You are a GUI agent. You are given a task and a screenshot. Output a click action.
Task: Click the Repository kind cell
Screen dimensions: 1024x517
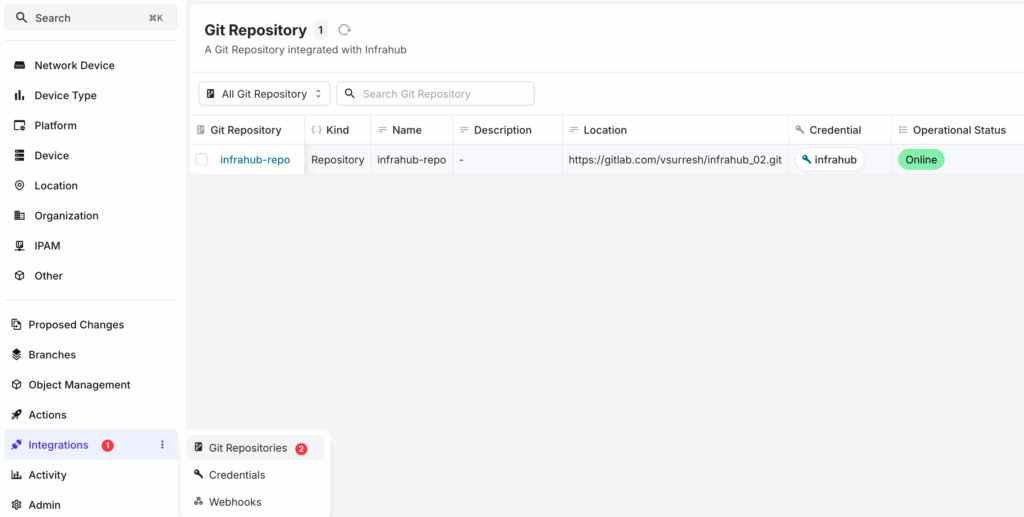(x=338, y=159)
